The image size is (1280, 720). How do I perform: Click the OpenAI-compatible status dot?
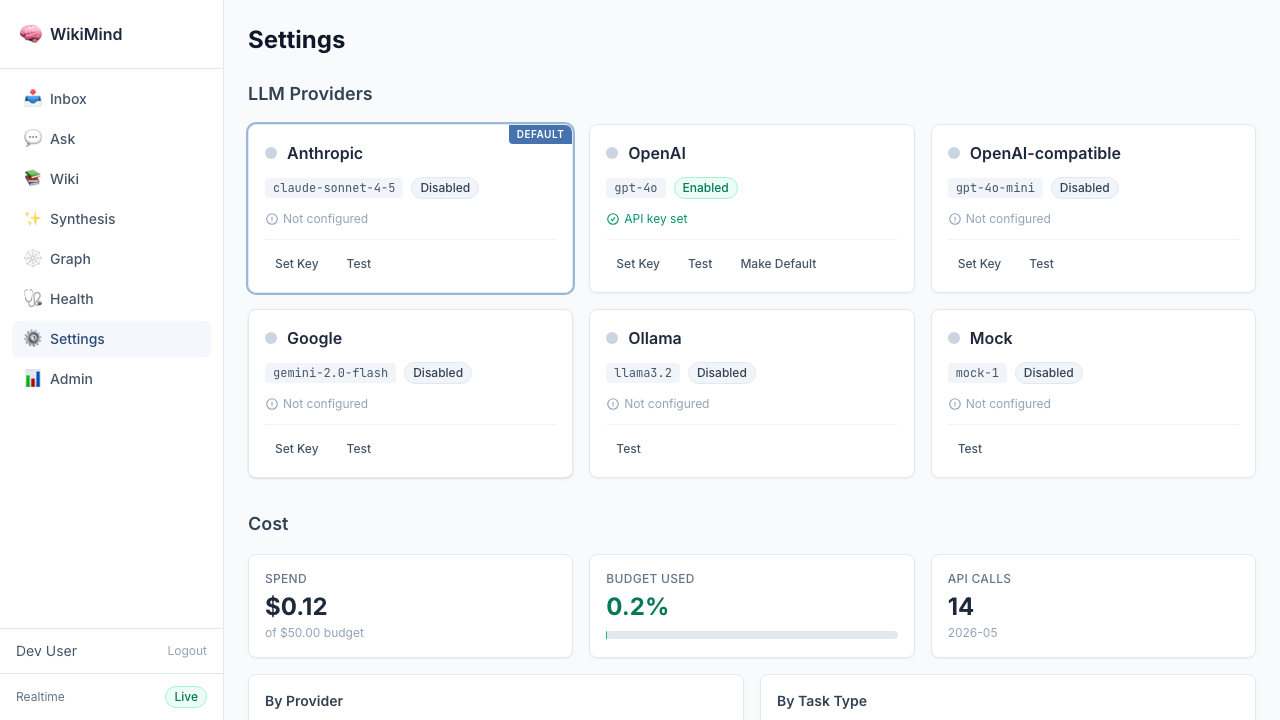click(x=954, y=153)
